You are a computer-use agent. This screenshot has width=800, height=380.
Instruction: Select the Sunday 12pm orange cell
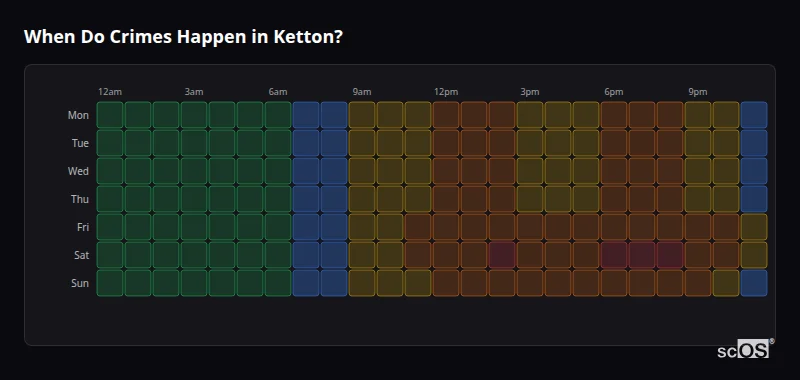coord(446,283)
